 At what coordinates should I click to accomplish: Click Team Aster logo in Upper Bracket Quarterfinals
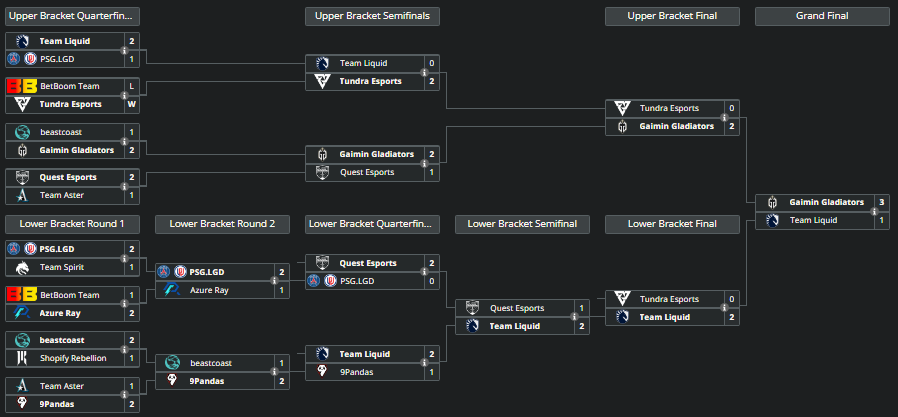22,195
